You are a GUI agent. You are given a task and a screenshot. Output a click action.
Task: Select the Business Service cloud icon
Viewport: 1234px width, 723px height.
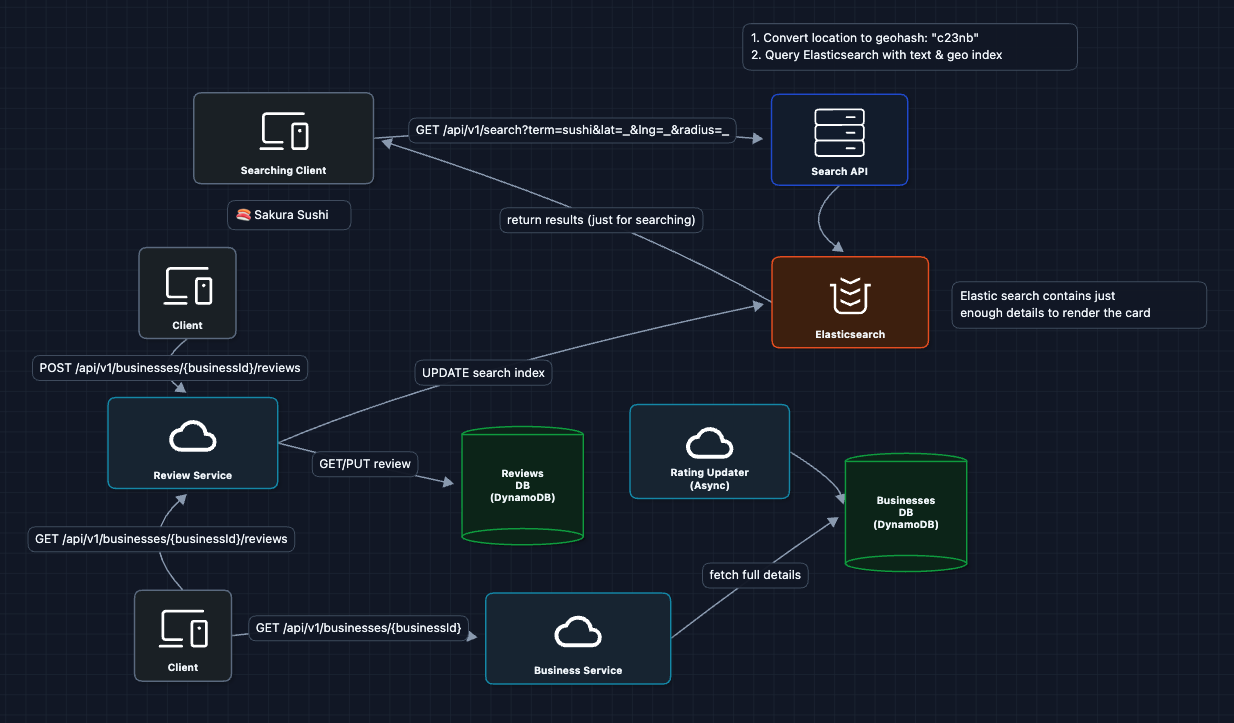click(x=578, y=632)
